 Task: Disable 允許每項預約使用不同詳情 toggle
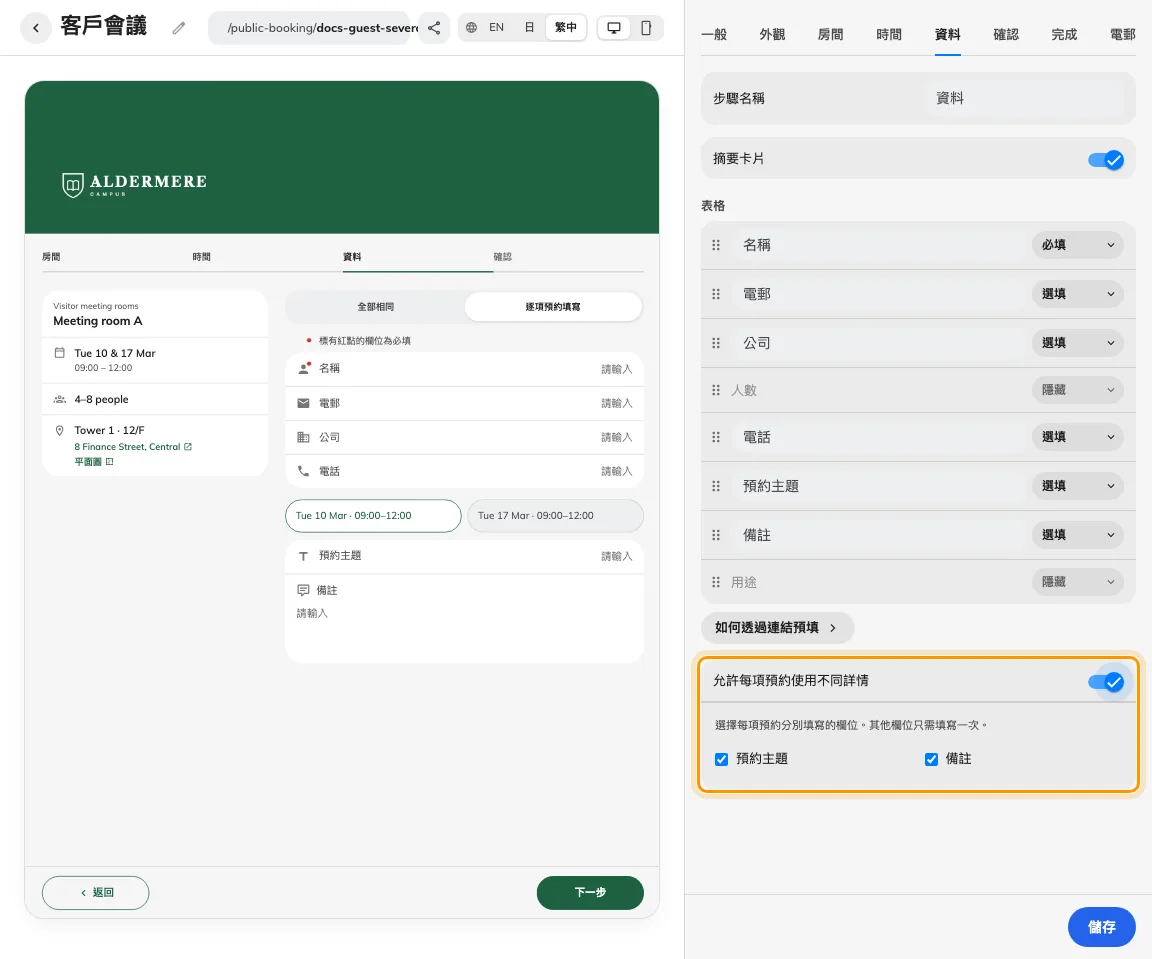pyautogui.click(x=1106, y=681)
